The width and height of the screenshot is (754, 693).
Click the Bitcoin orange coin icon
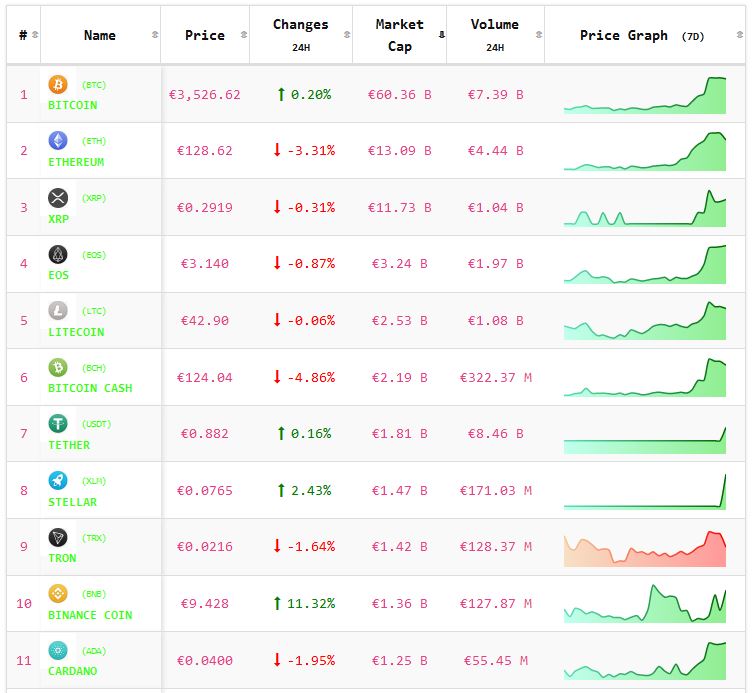click(58, 85)
